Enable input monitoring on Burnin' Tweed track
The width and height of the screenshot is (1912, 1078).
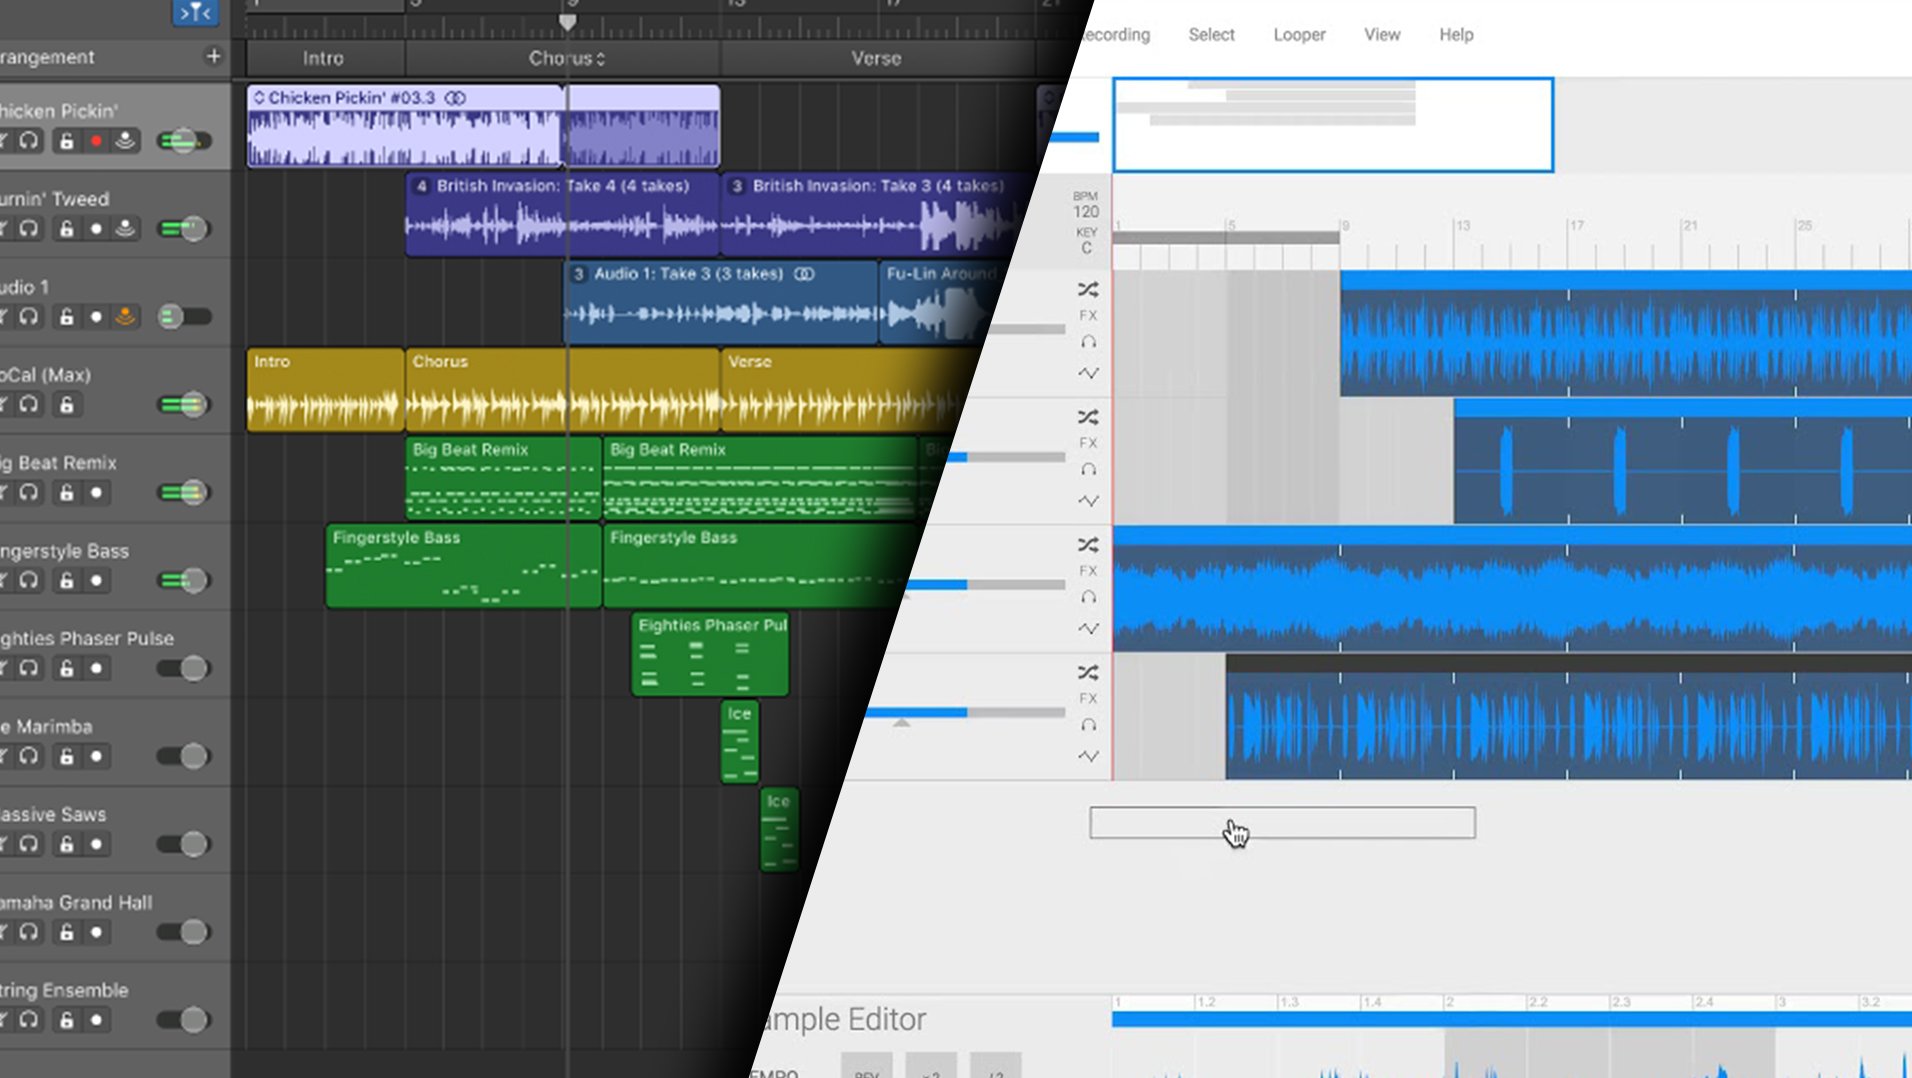click(x=125, y=229)
